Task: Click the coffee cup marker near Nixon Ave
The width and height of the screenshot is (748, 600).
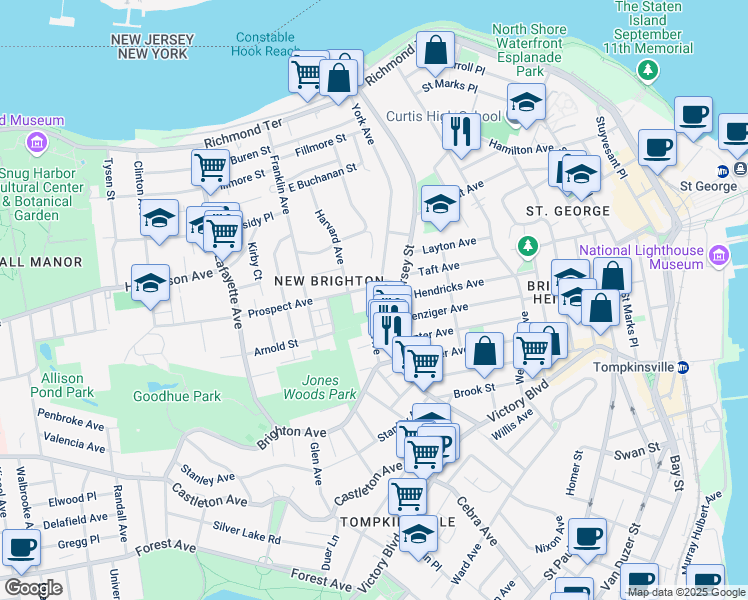Action: (588, 538)
